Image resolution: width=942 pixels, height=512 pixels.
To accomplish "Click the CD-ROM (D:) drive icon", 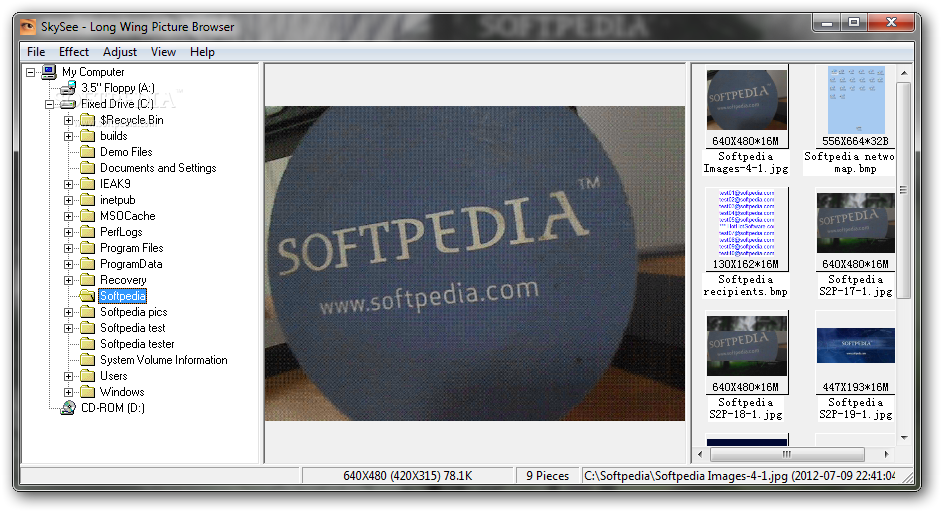I will pos(68,408).
